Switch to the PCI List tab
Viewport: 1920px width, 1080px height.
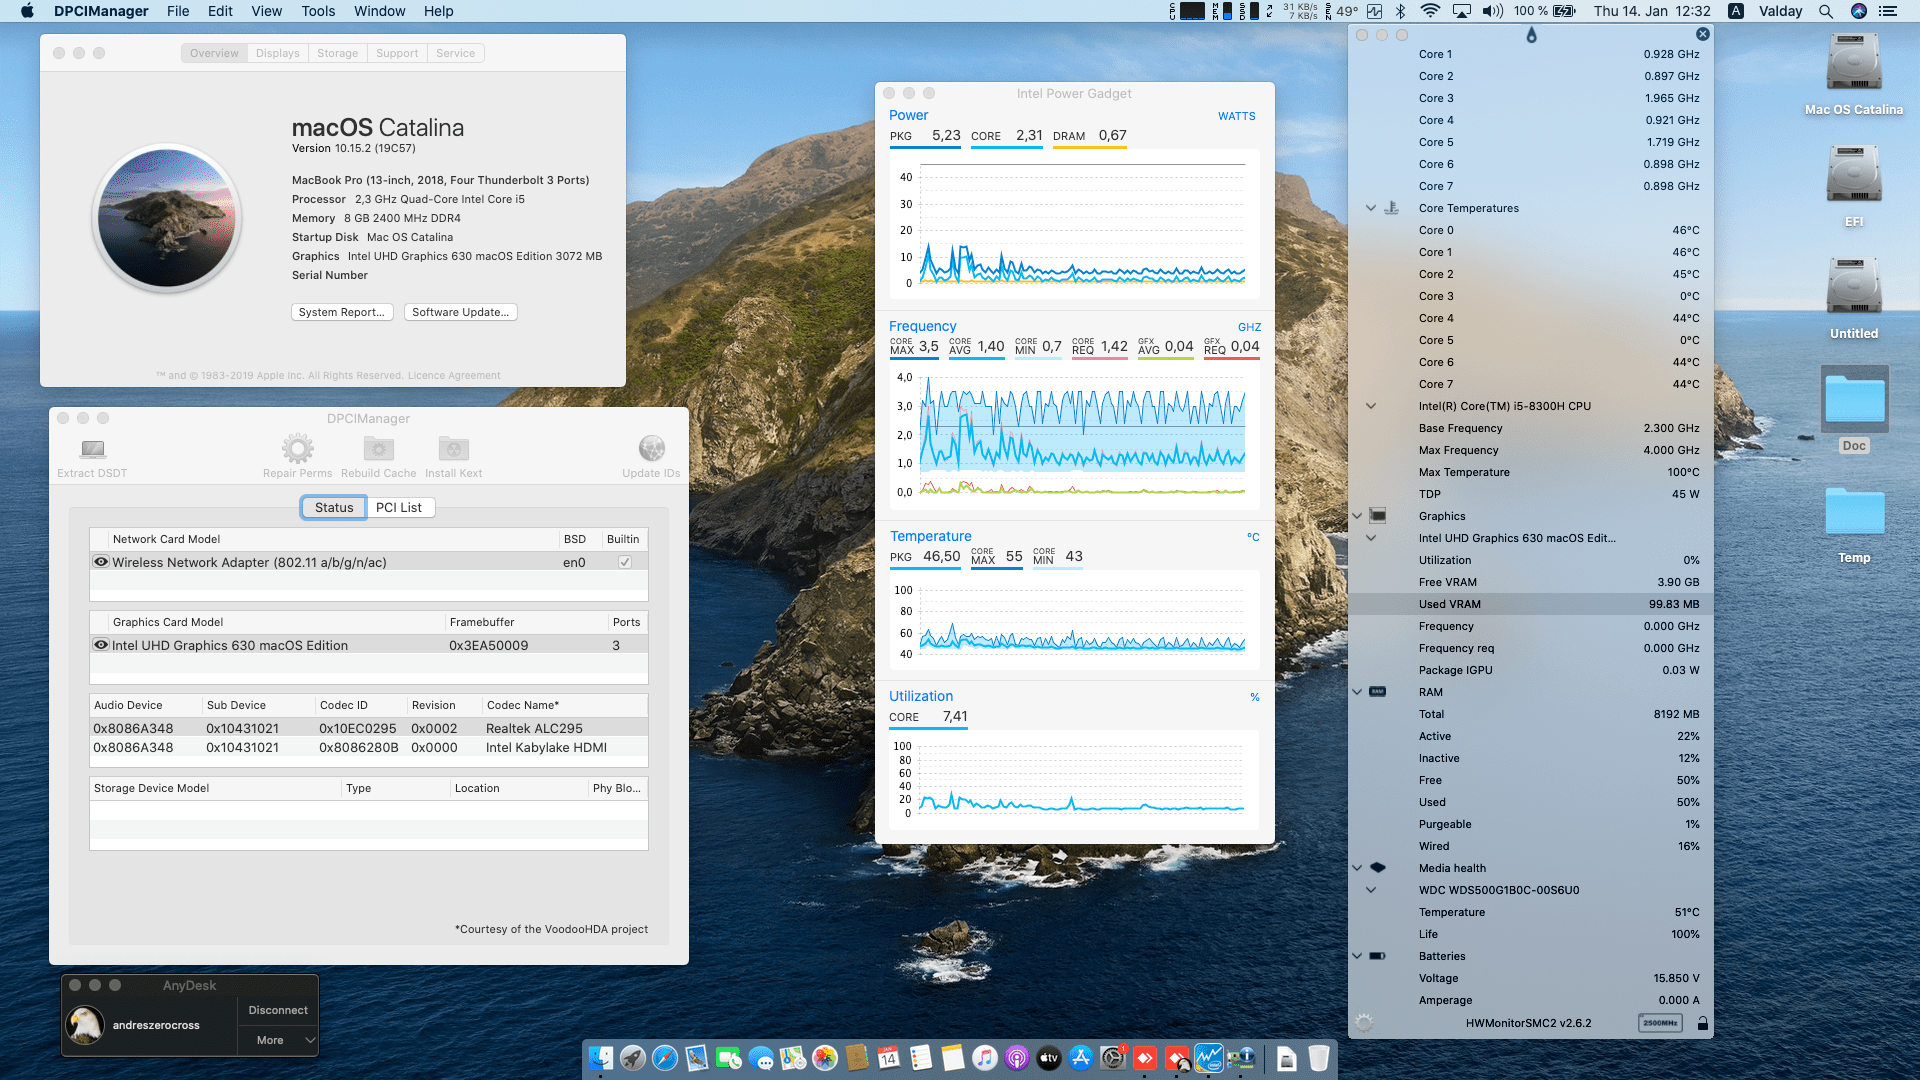point(399,507)
